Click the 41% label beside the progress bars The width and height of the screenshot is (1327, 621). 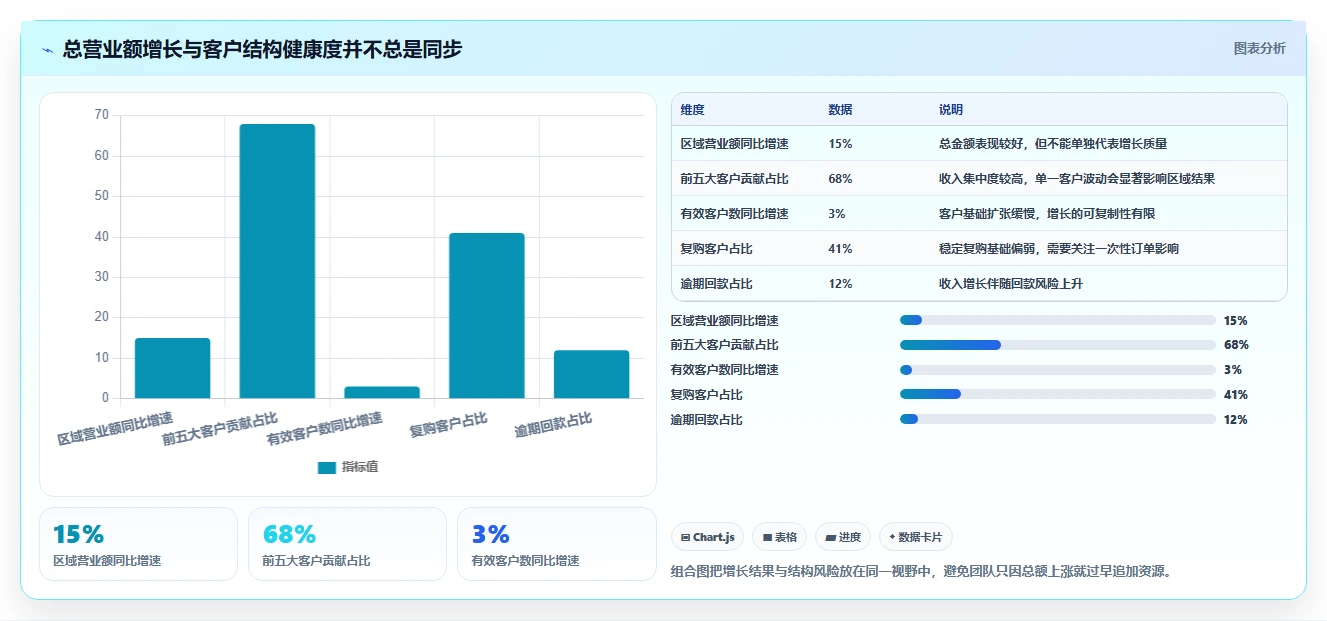point(1236,395)
